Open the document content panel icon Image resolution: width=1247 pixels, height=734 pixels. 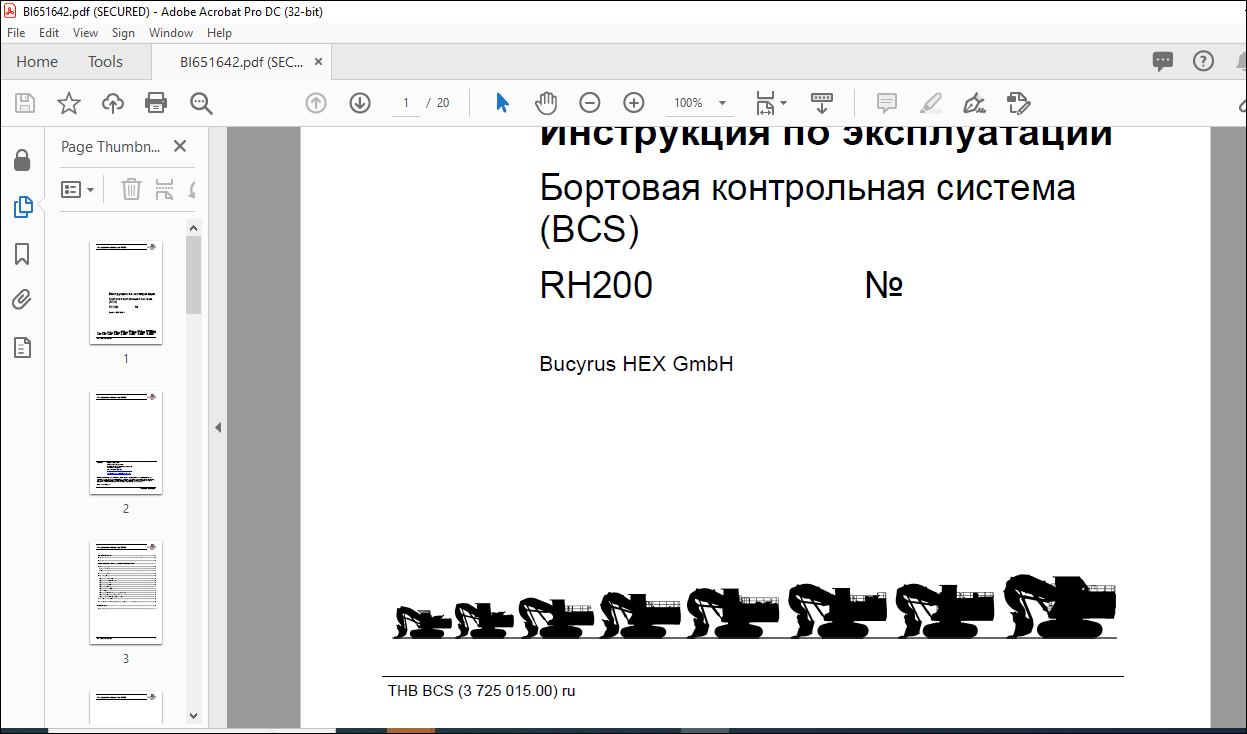coord(22,347)
